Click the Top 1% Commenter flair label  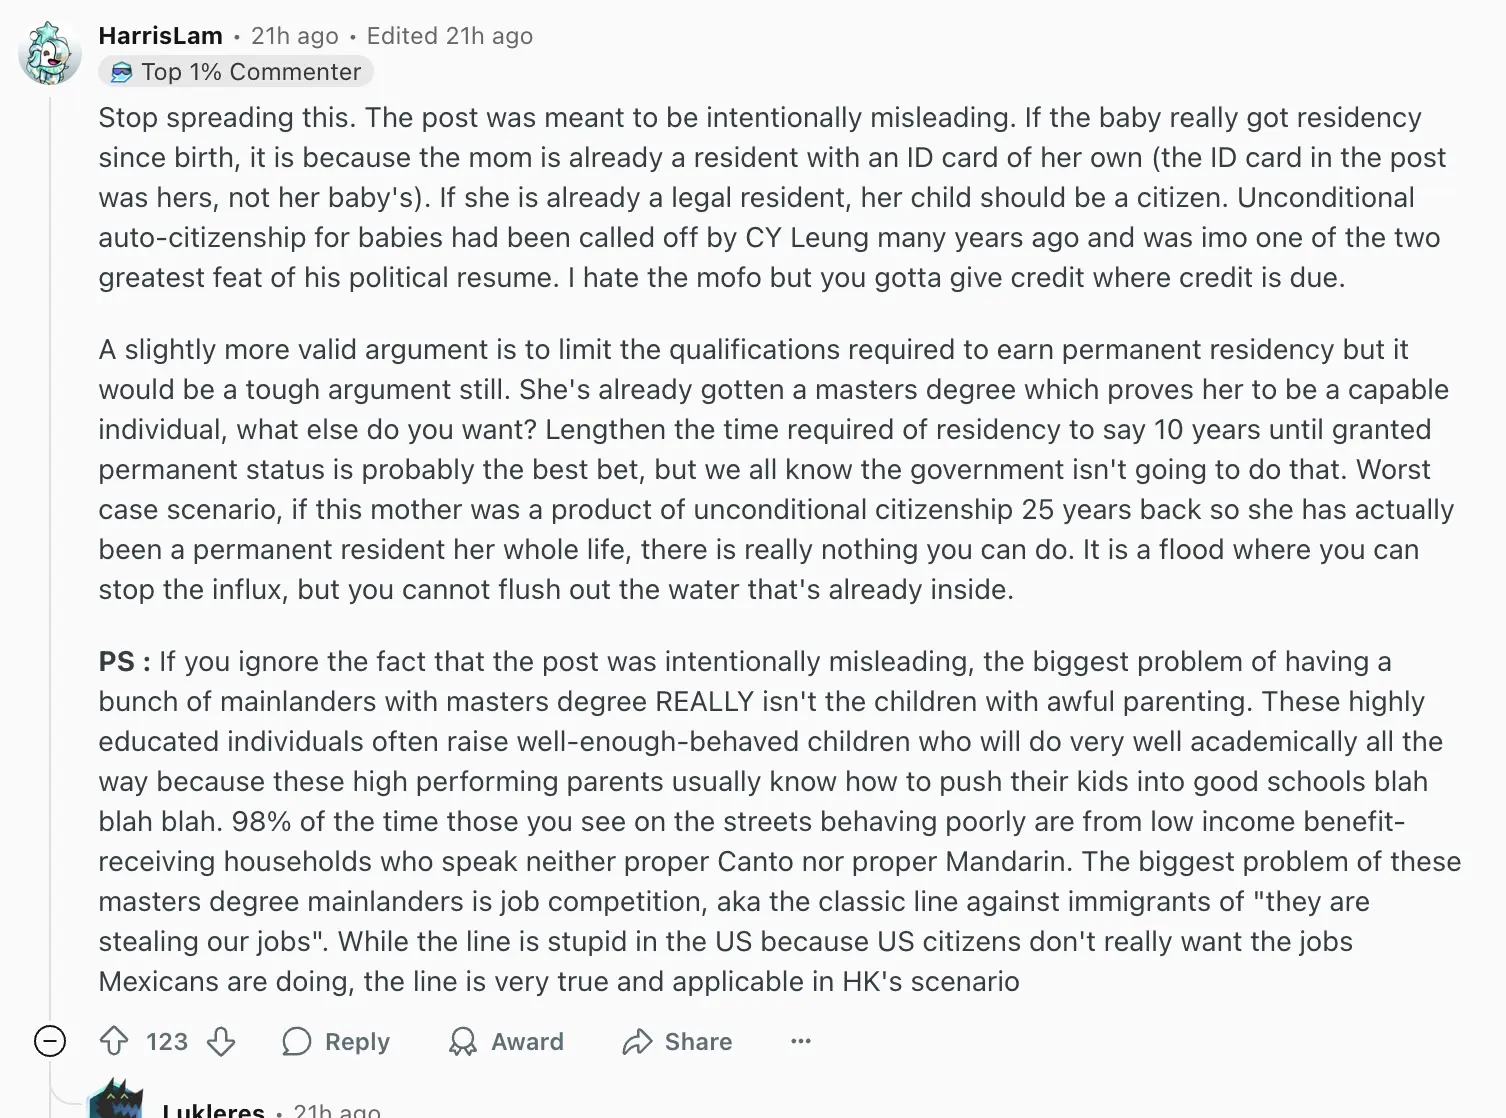click(251, 72)
